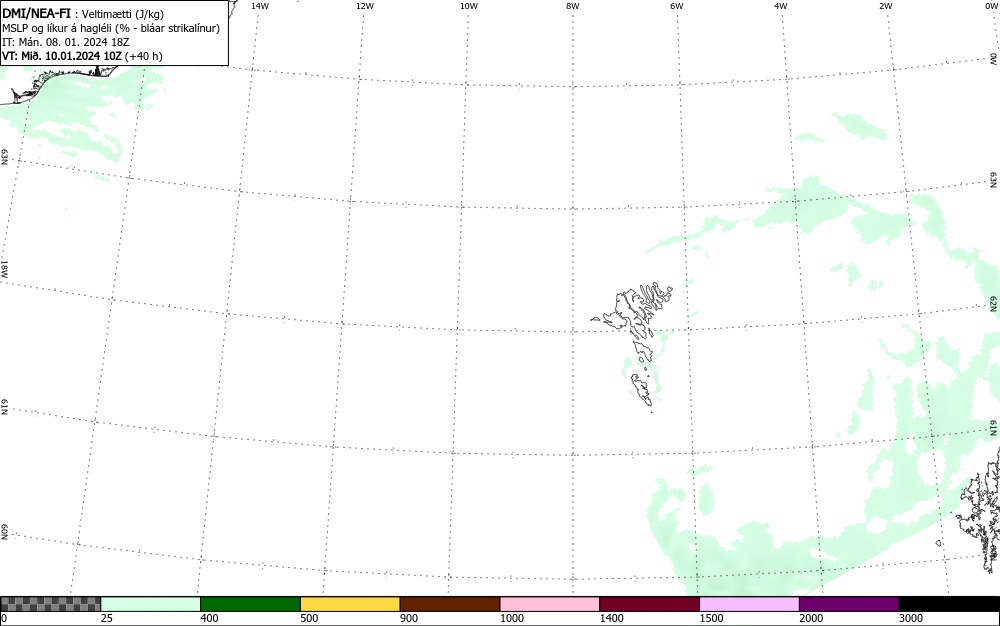Image resolution: width=1000 pixels, height=626 pixels.
Task: Click the 10W longitude label
Action: tap(469, 6)
